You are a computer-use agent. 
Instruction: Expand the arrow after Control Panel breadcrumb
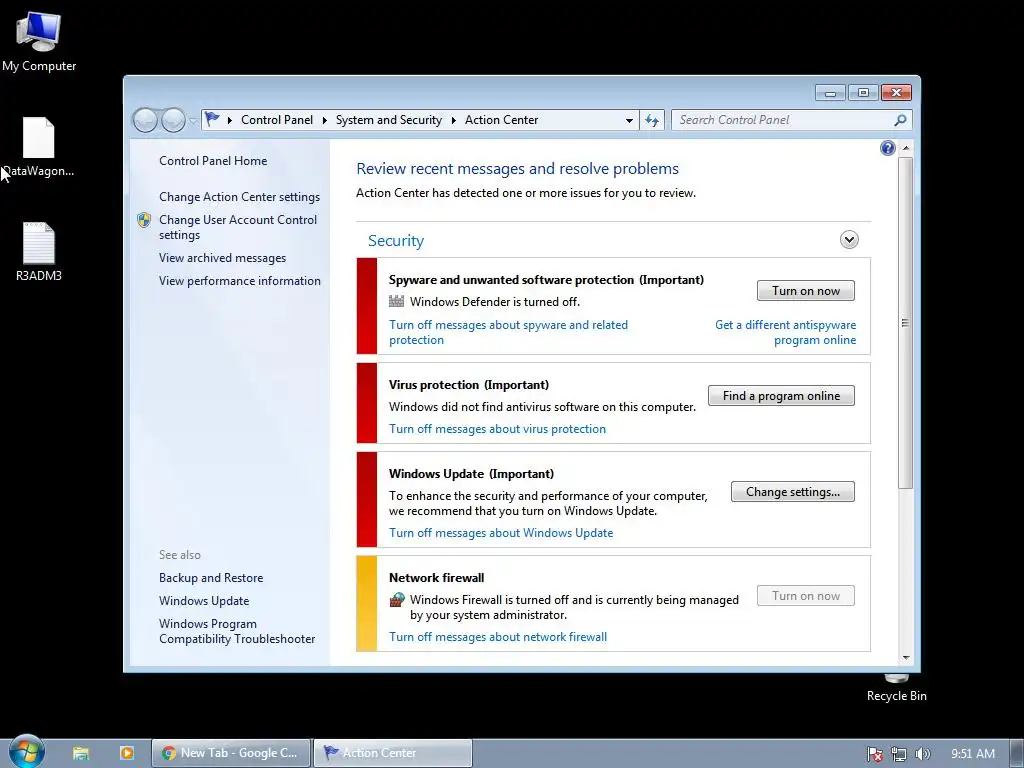(325, 120)
